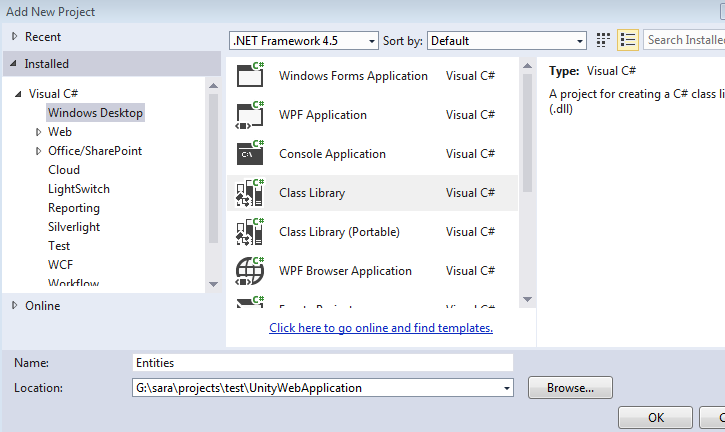Select the Class Library (Portable) template name
This screenshot has width=725, height=432.
339,231
